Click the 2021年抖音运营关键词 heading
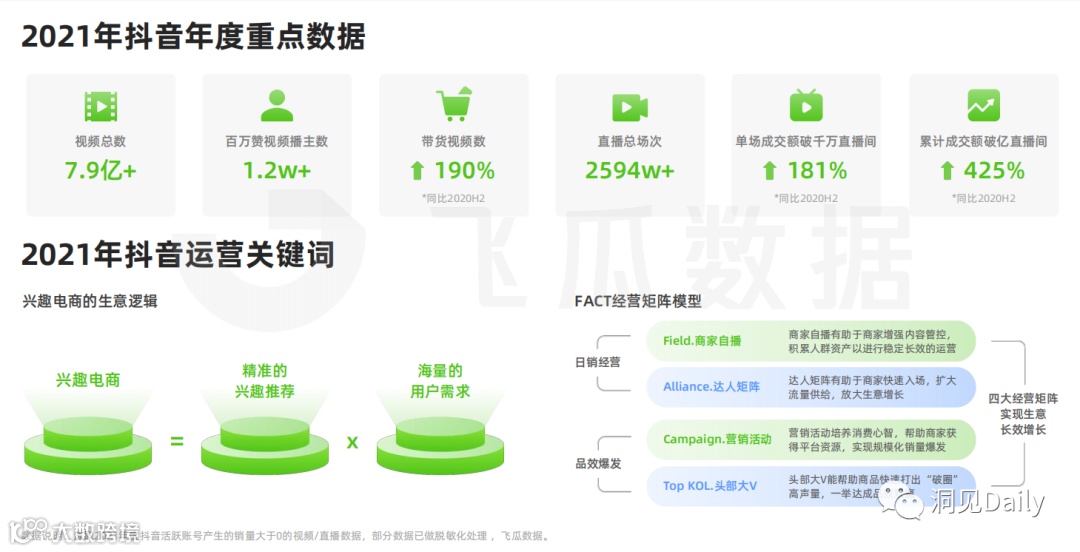1080x552 pixels. 178,254
